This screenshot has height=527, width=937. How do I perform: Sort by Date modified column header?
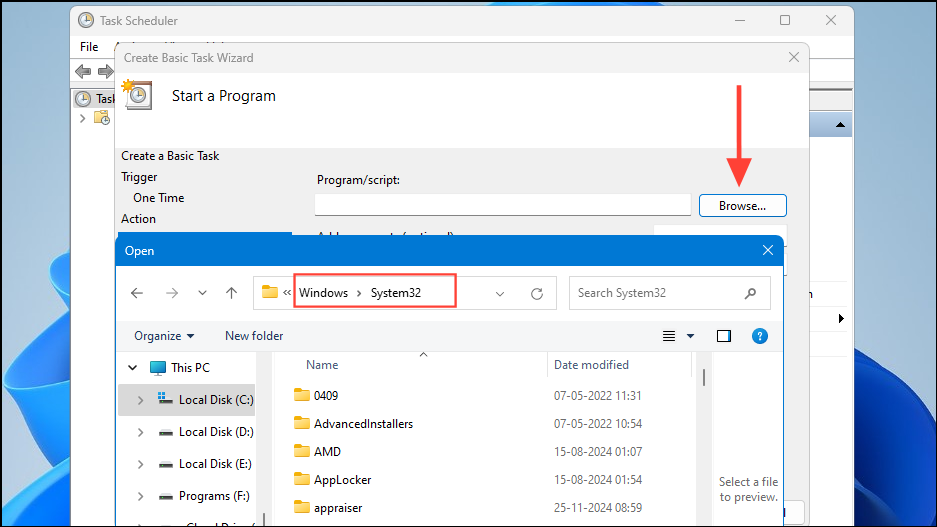591,364
